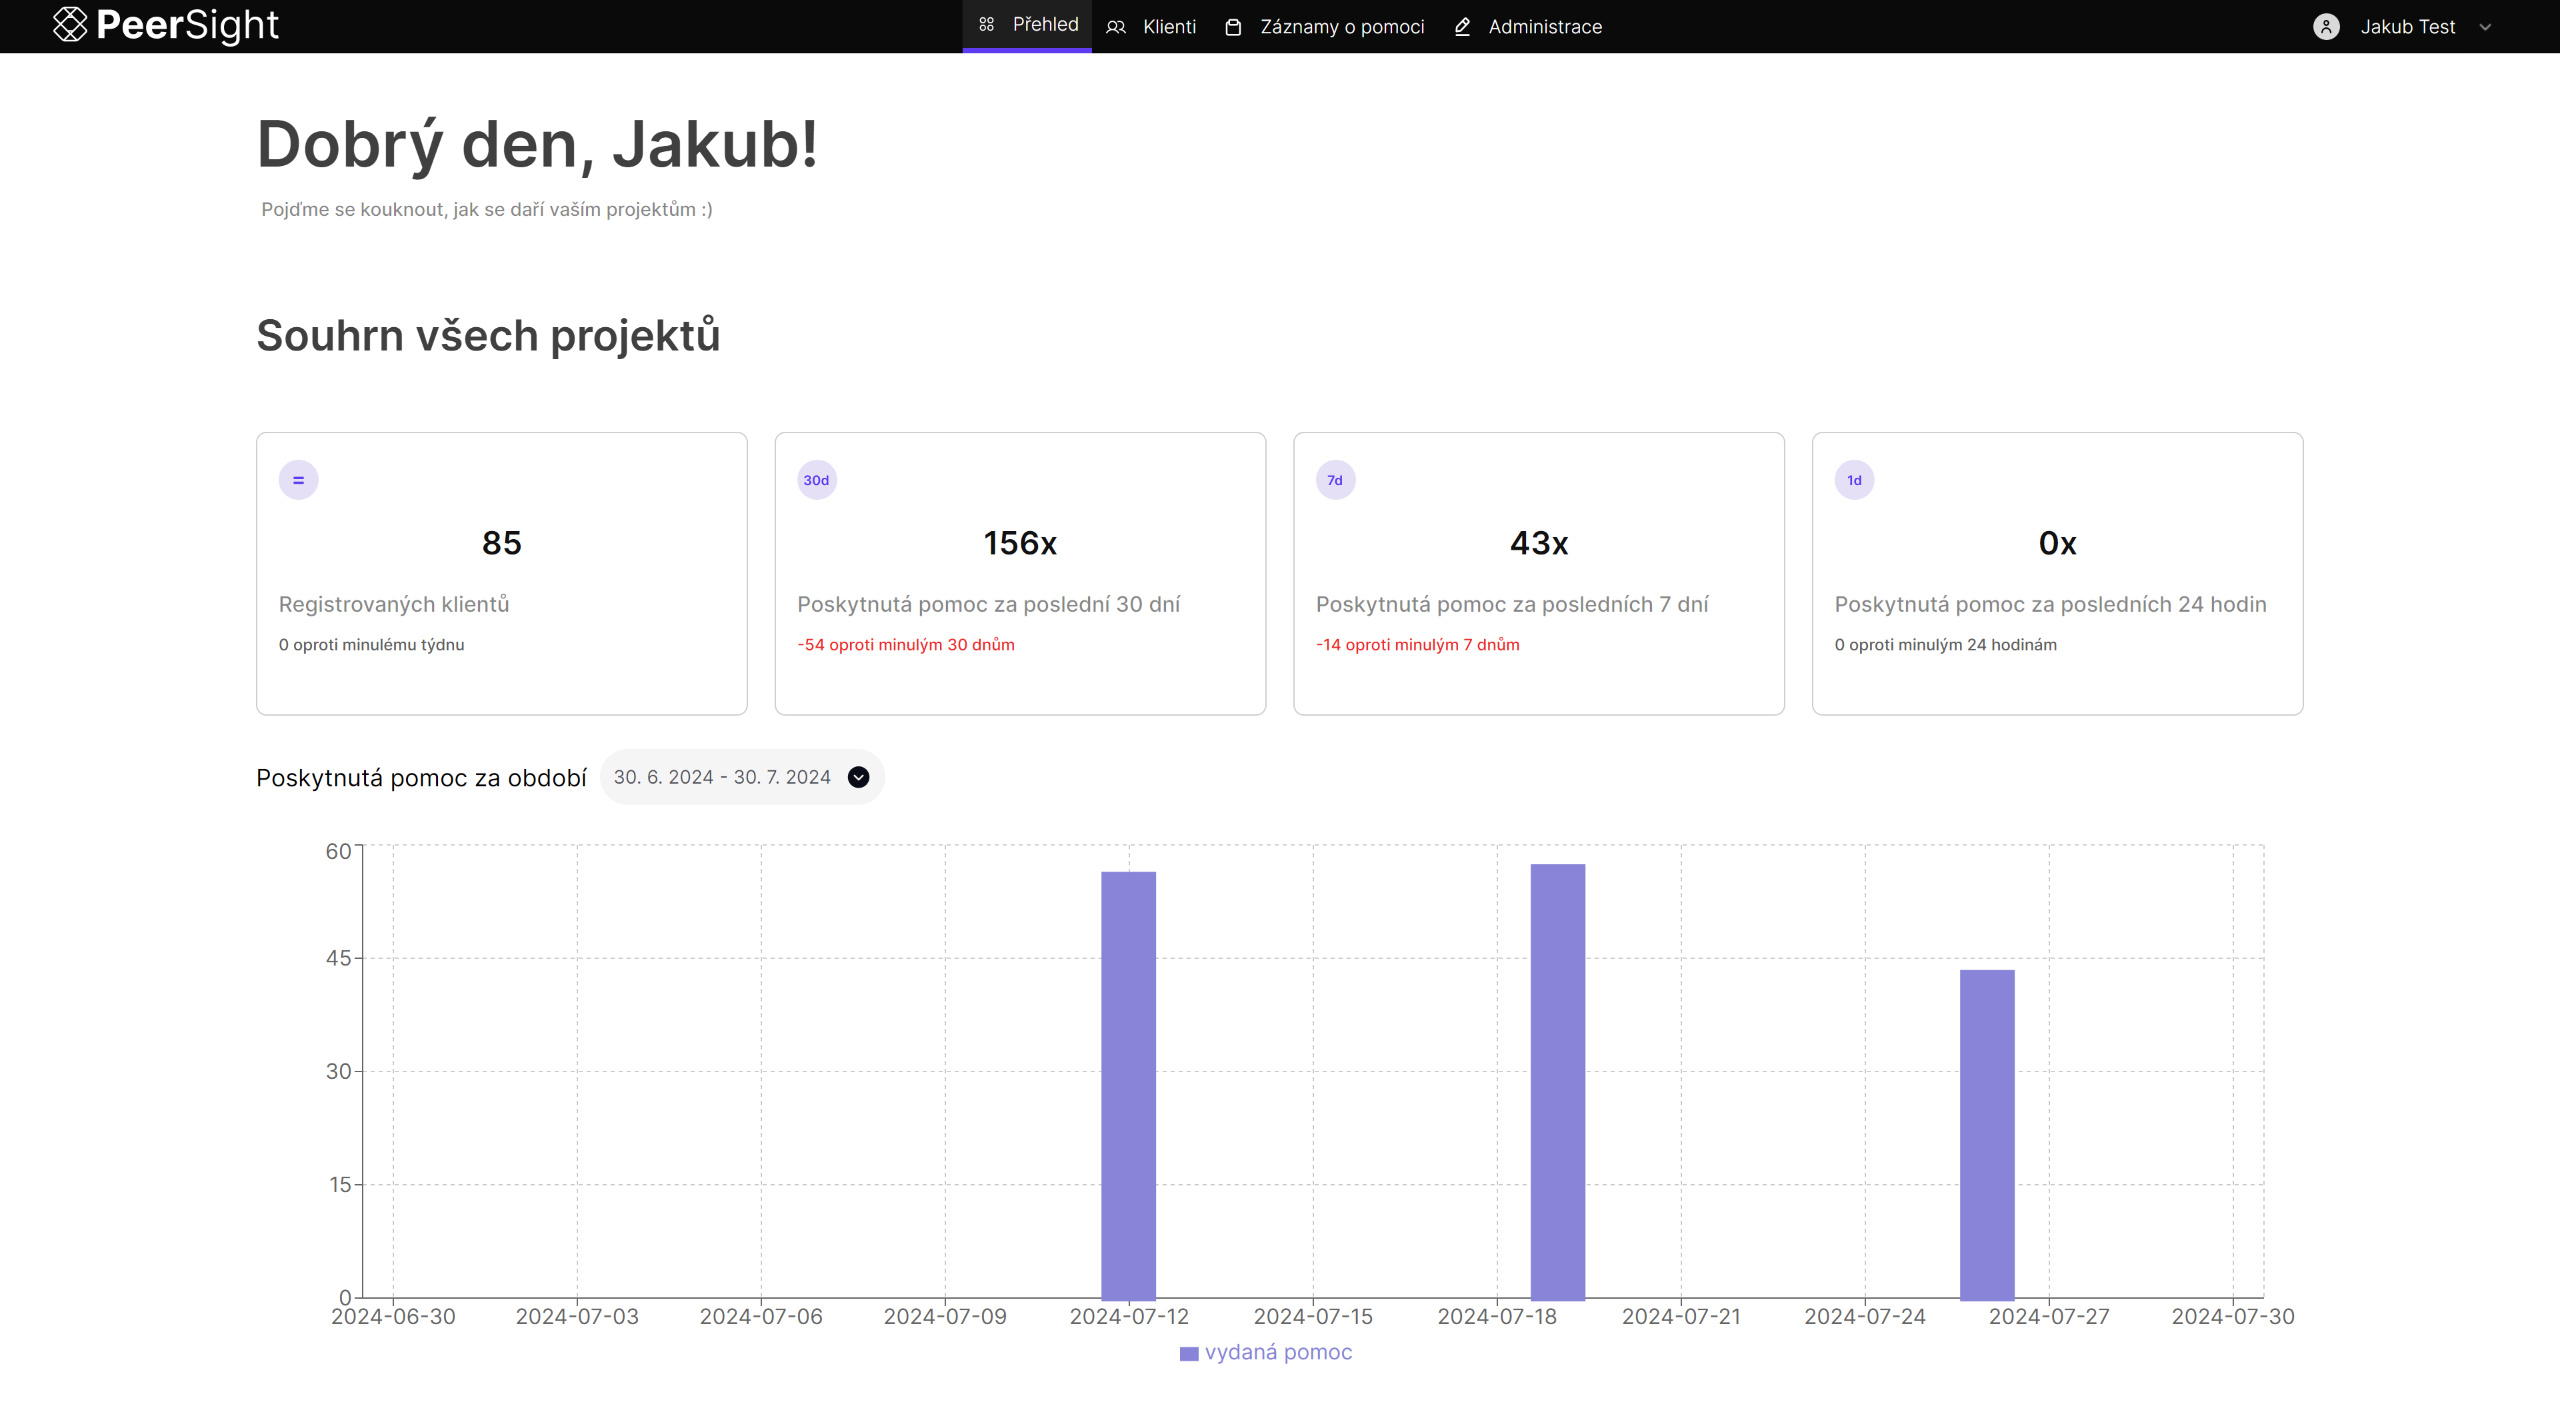
Task: Click the Záznamy o pomoci clipboard icon
Action: tap(1233, 27)
